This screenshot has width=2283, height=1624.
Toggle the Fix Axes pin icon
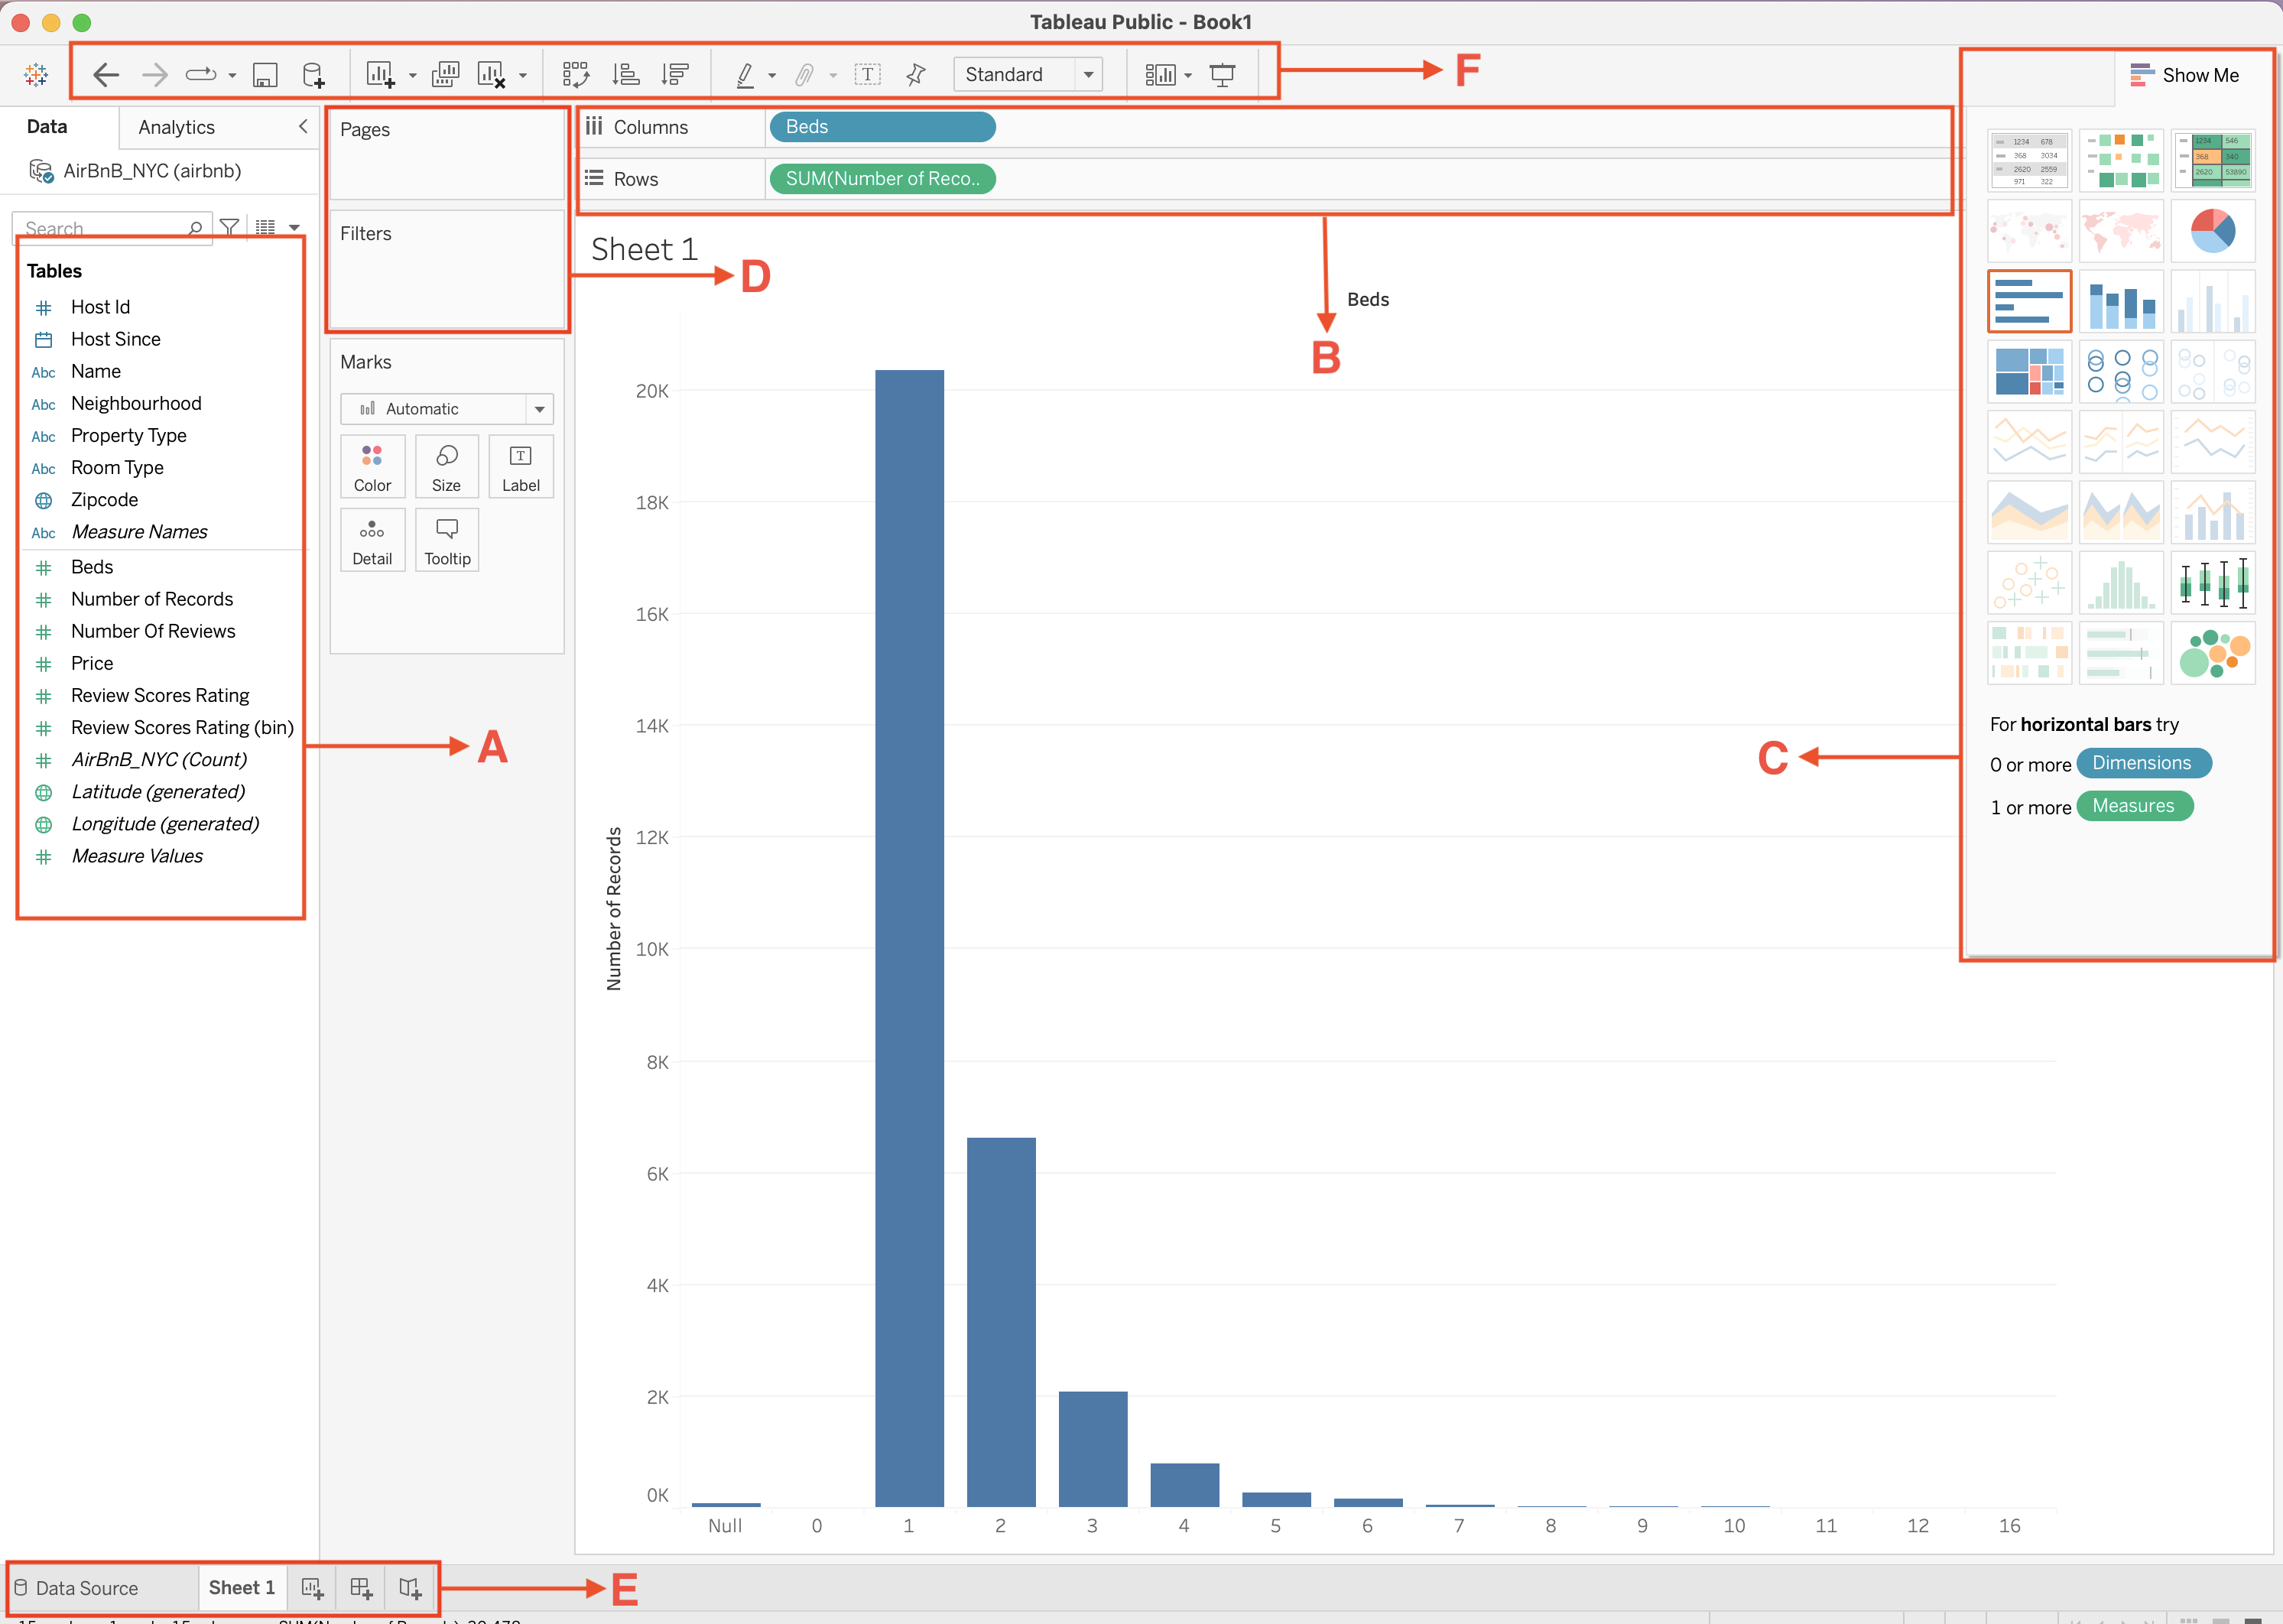pos(915,75)
